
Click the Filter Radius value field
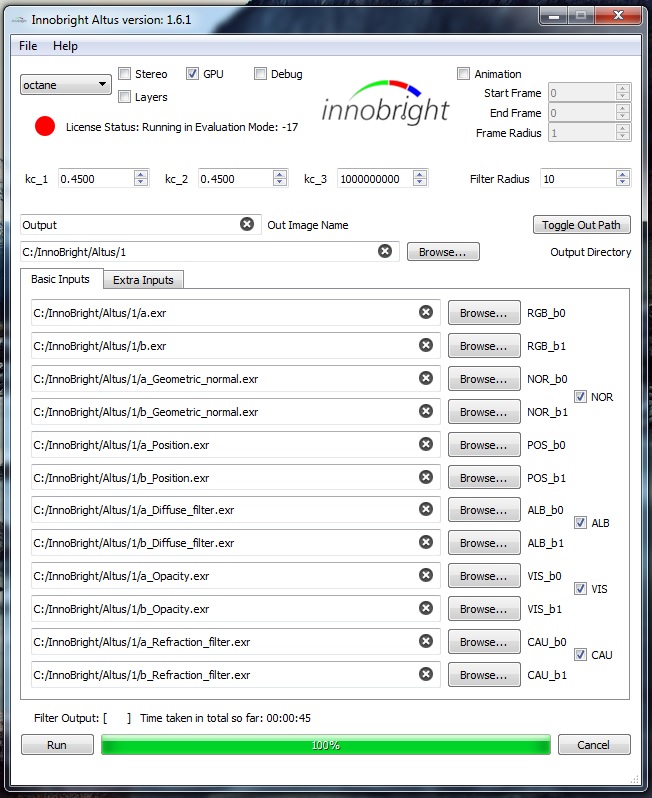point(578,179)
